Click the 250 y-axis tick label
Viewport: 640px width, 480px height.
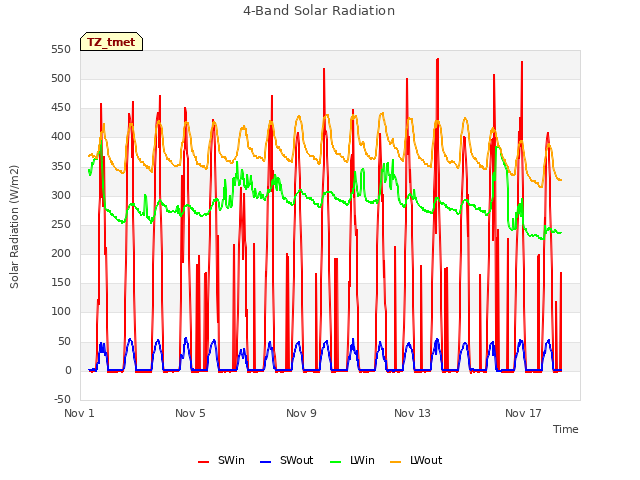[61, 225]
